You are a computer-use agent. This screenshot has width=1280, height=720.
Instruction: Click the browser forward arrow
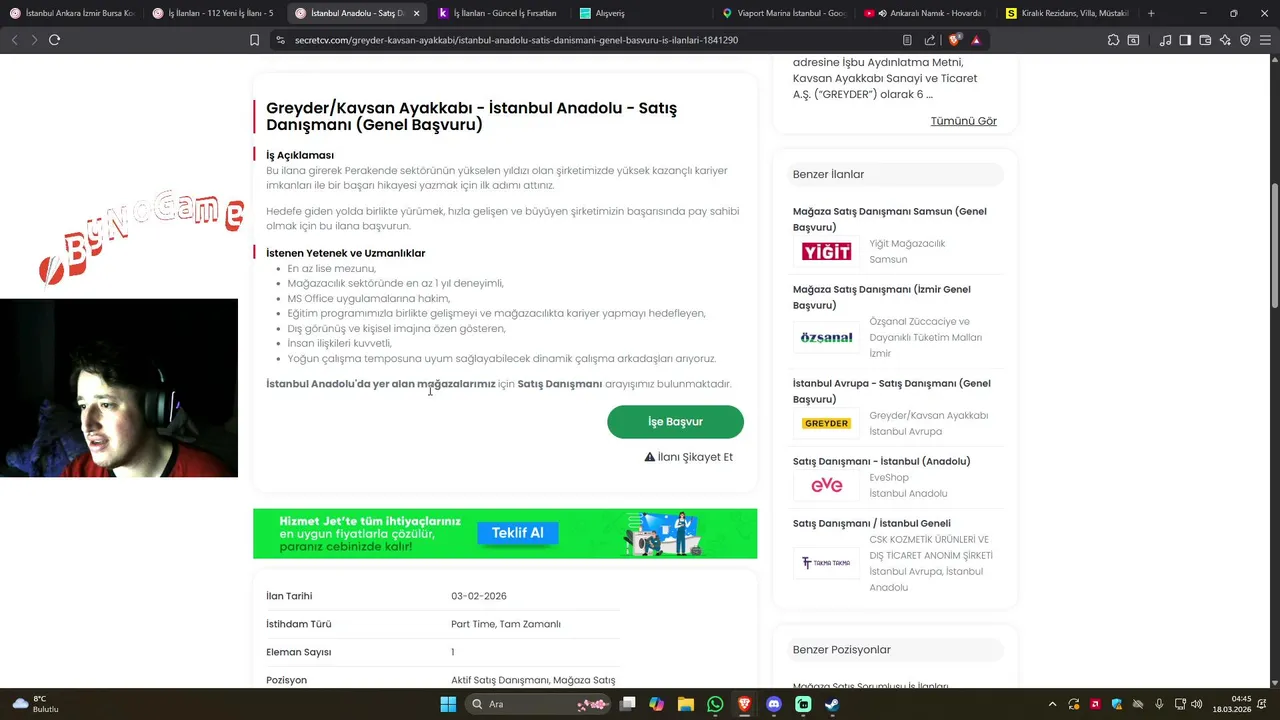[x=34, y=40]
